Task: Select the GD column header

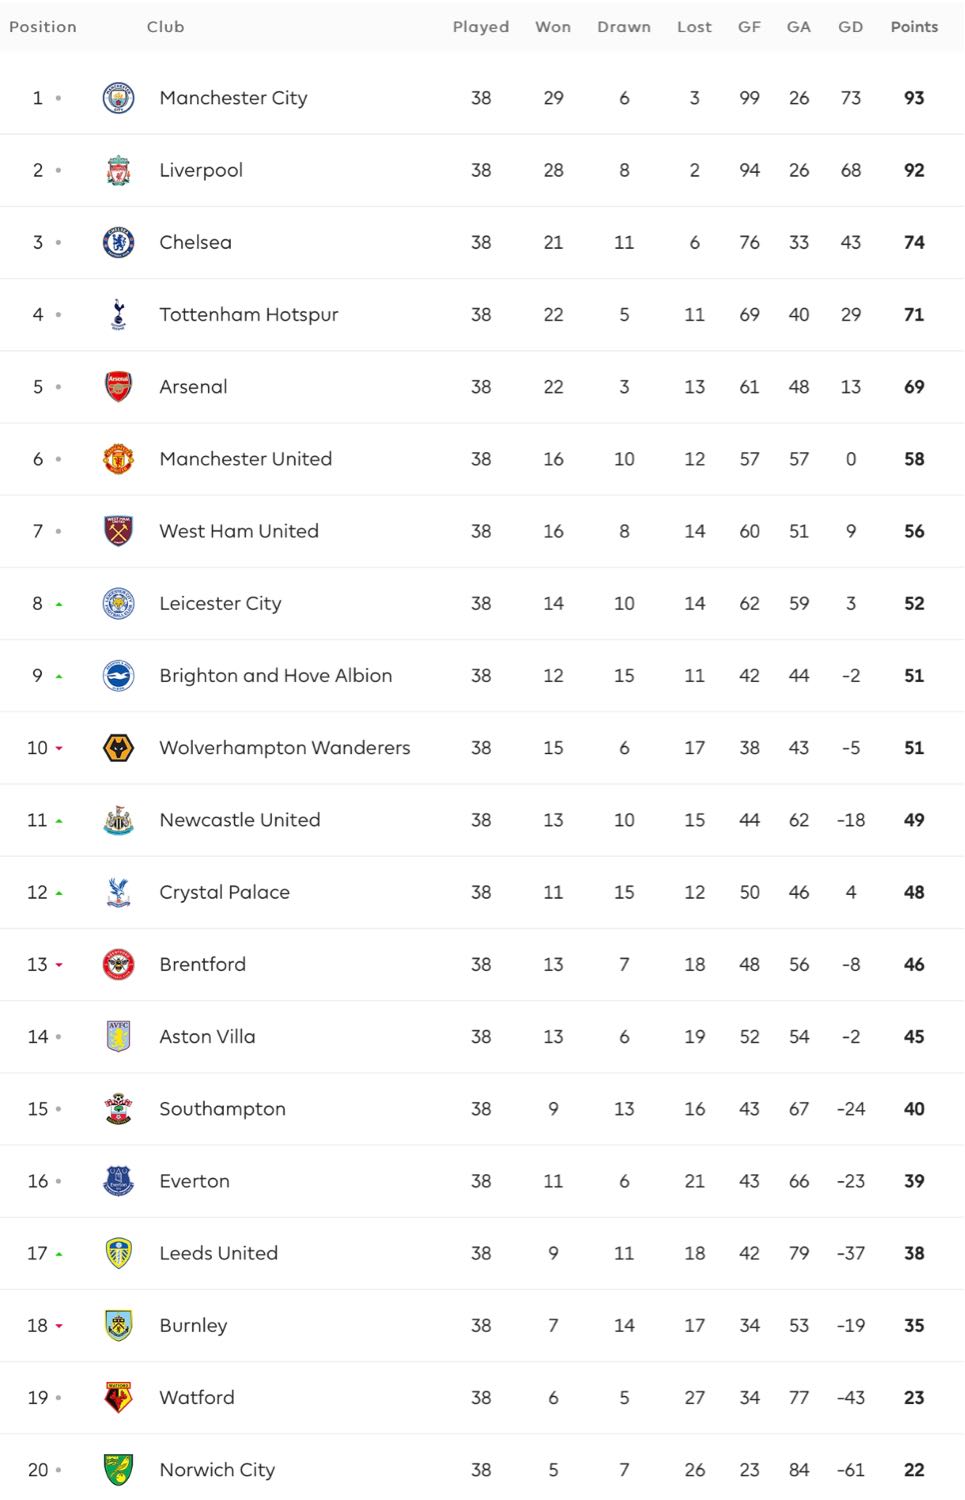Action: tap(851, 27)
